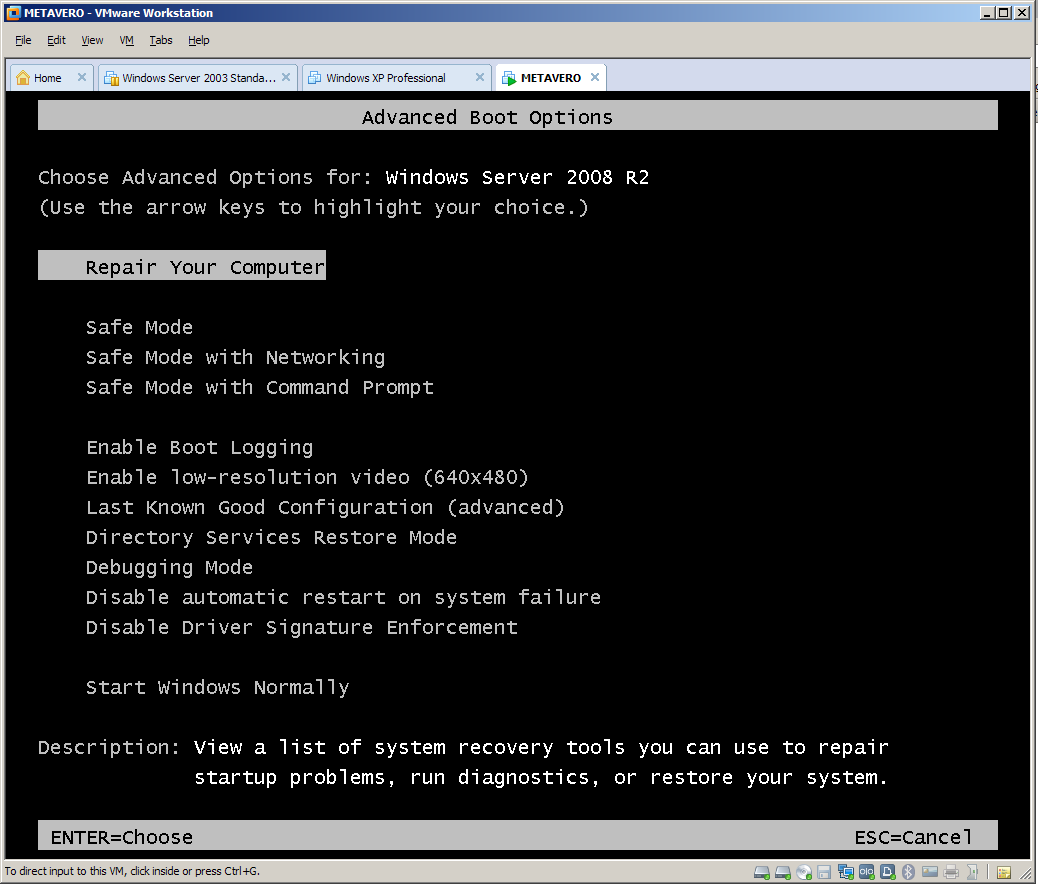
Task: Maximize the VMware Workstation window
Action: click(x=1004, y=13)
